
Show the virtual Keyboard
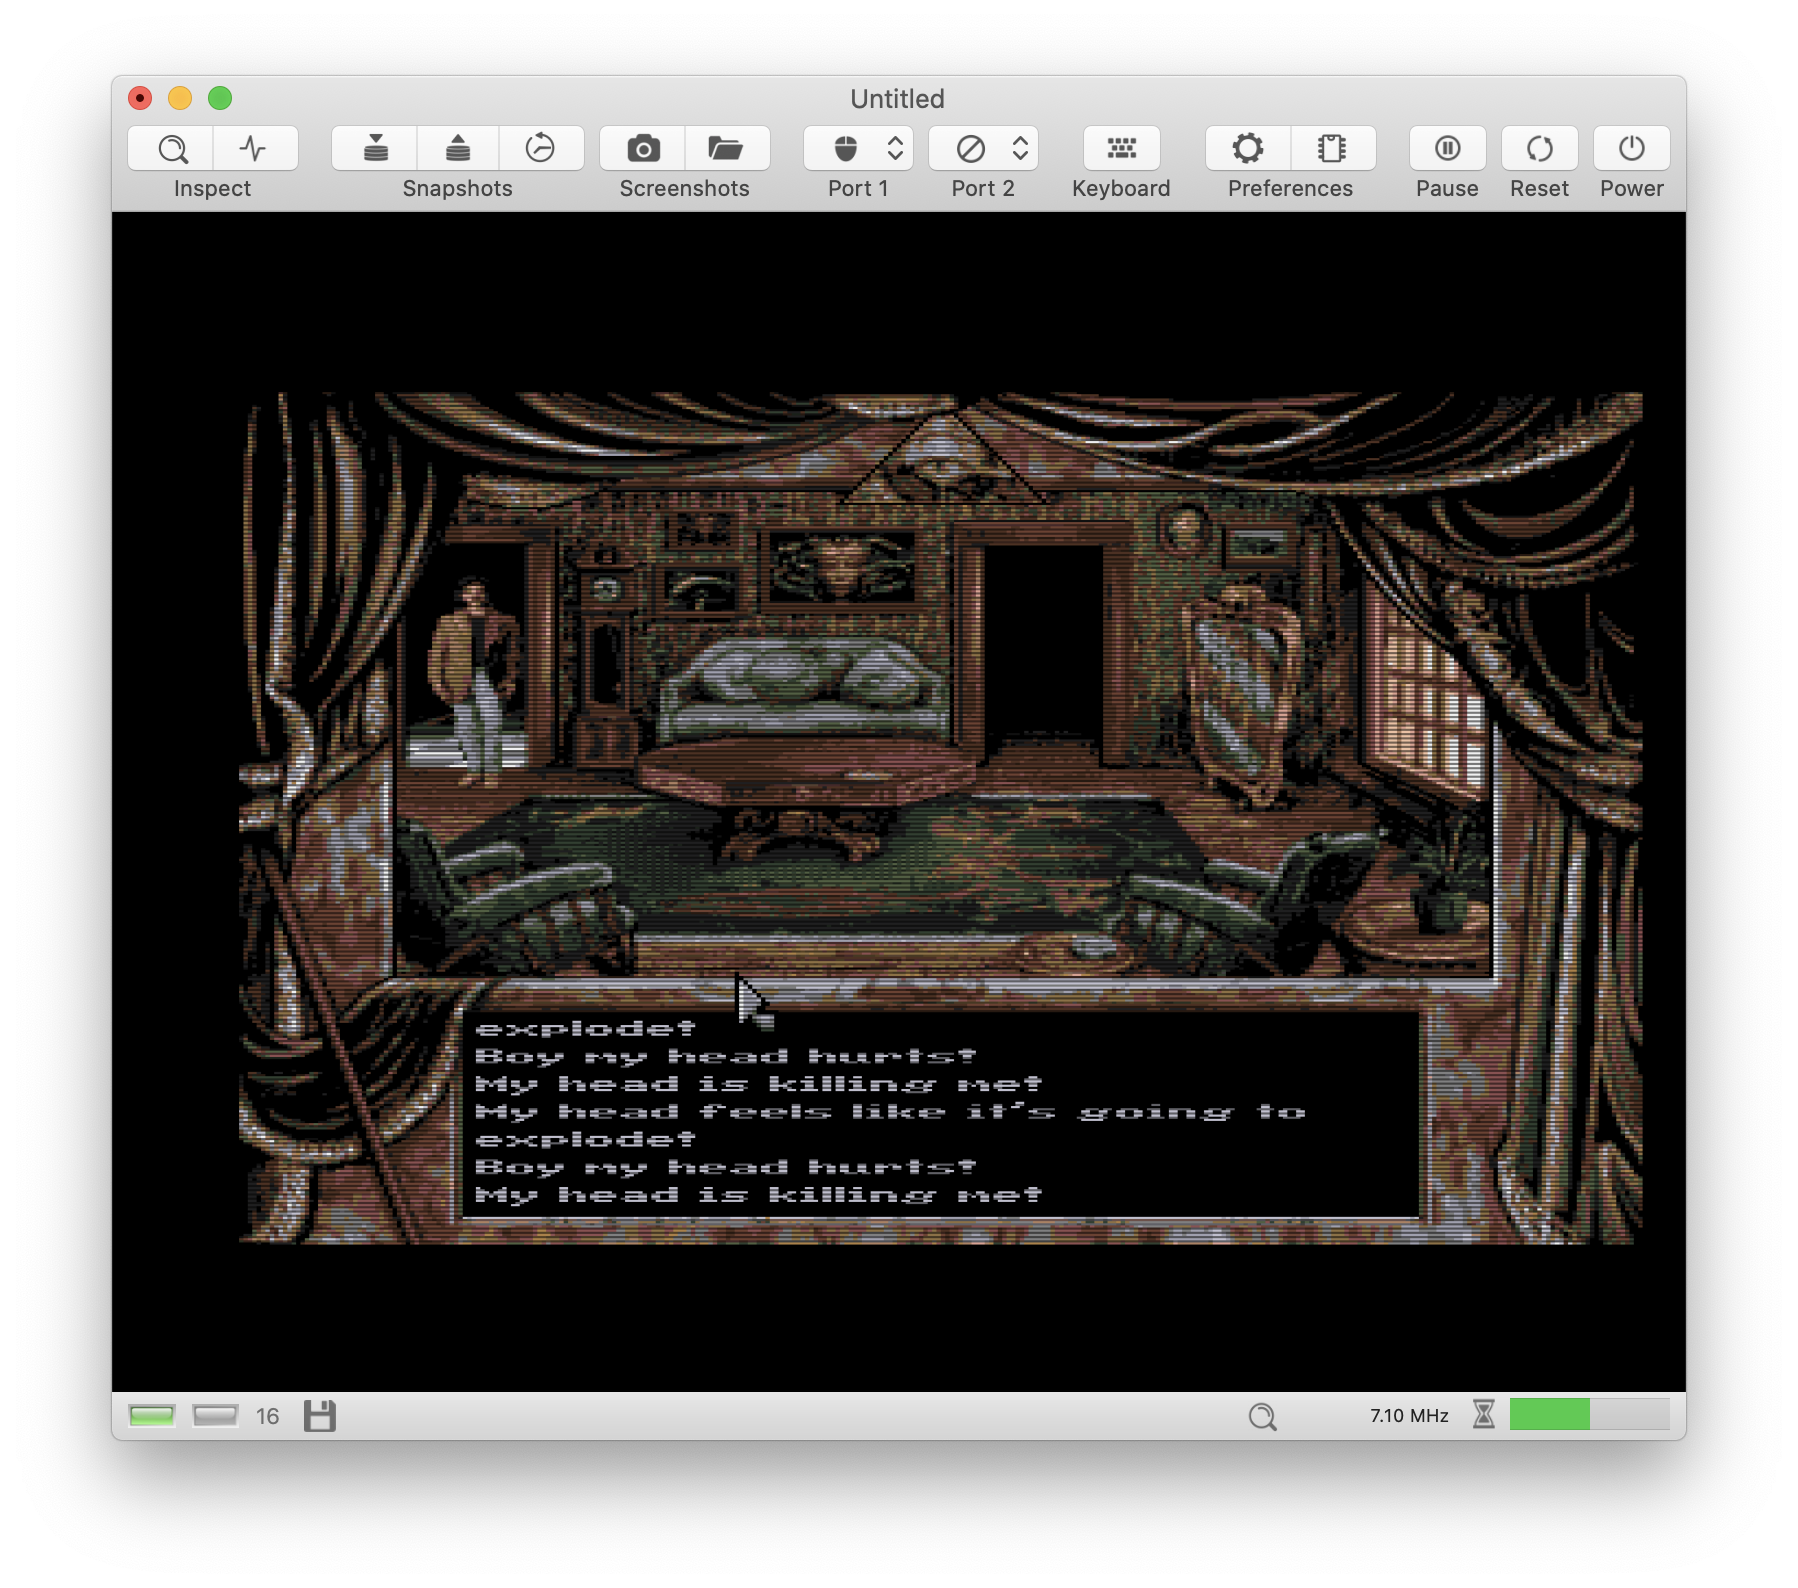coord(1121,149)
